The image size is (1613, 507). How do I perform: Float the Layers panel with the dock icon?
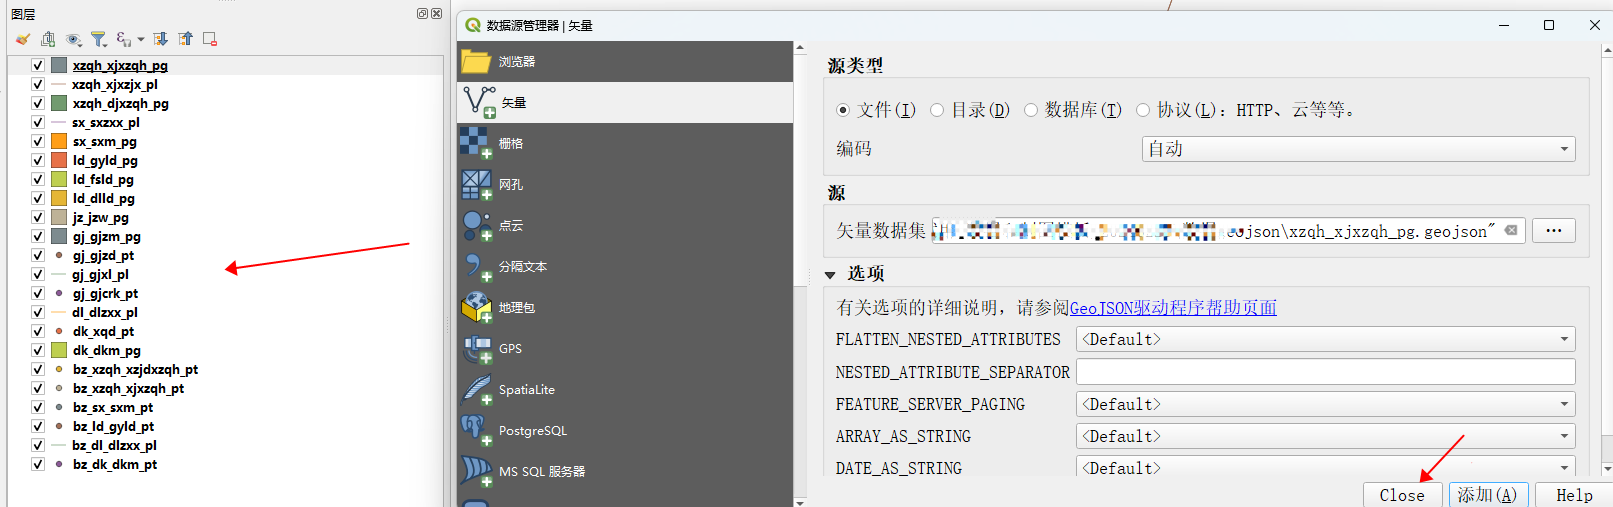422,14
